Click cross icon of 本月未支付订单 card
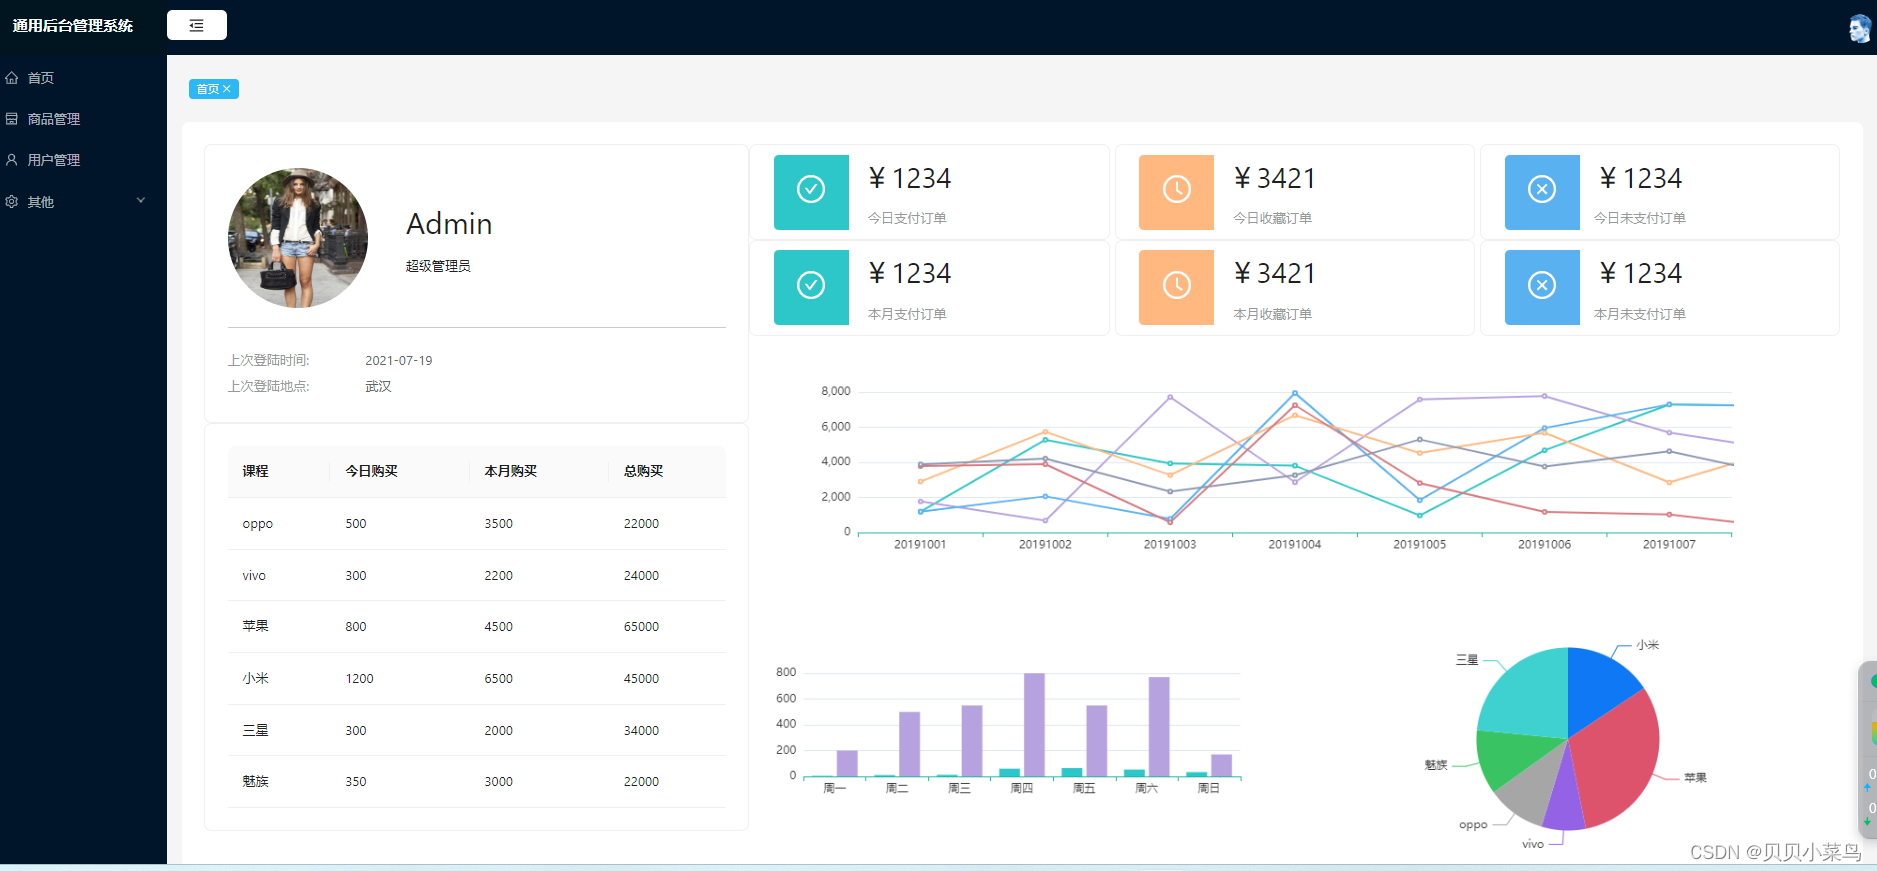1877x871 pixels. (1542, 286)
